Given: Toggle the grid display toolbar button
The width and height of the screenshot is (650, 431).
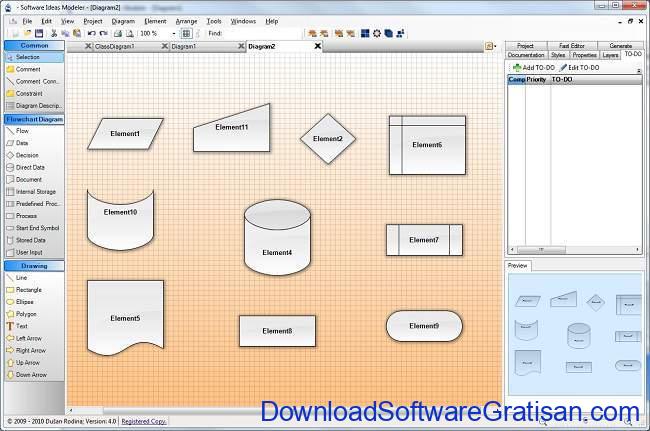Looking at the screenshot, I should coord(186,33).
